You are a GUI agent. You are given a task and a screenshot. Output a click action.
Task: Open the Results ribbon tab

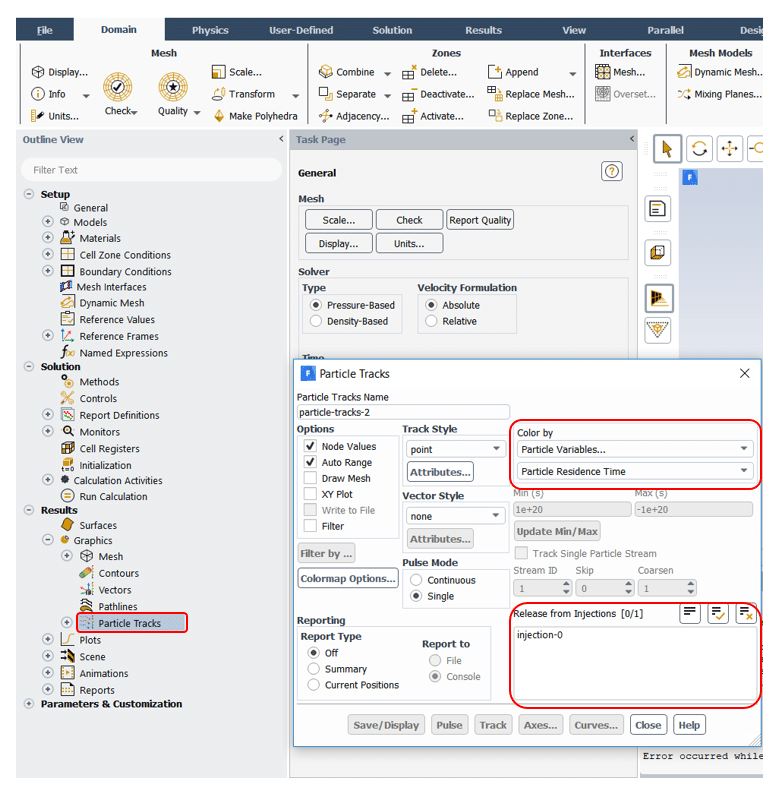(x=483, y=30)
